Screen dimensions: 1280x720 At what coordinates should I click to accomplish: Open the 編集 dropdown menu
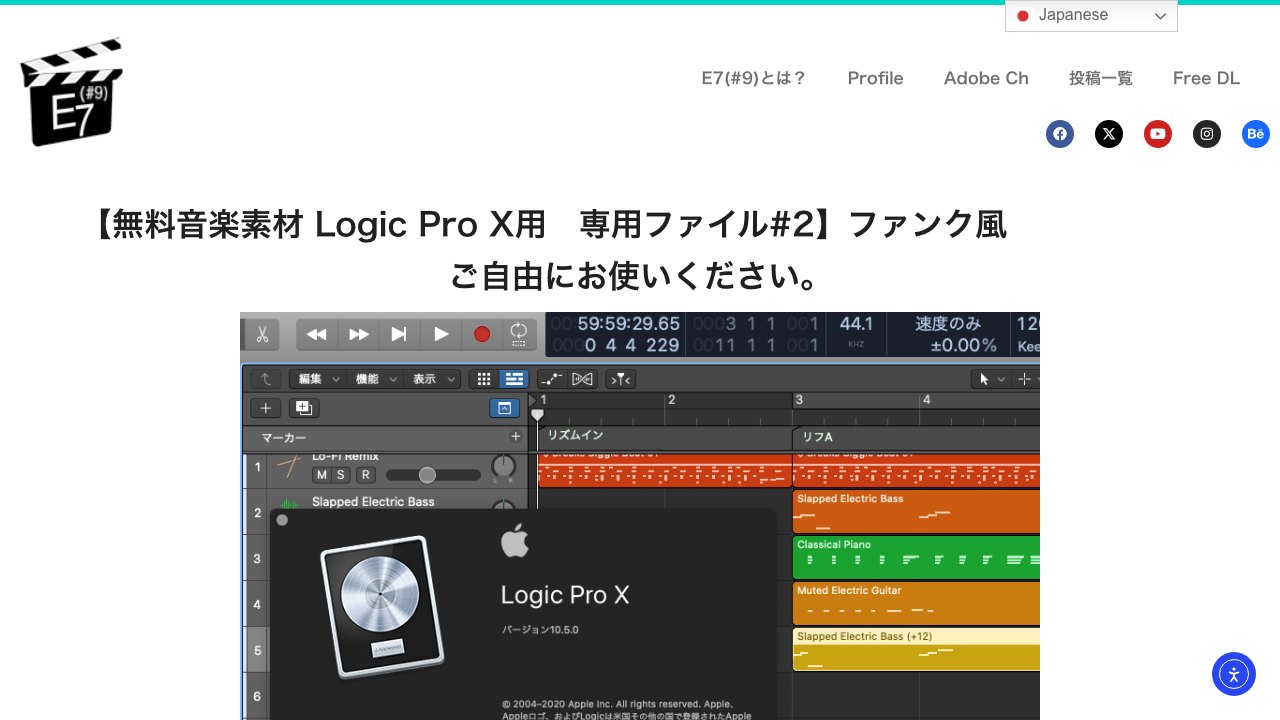[317, 379]
